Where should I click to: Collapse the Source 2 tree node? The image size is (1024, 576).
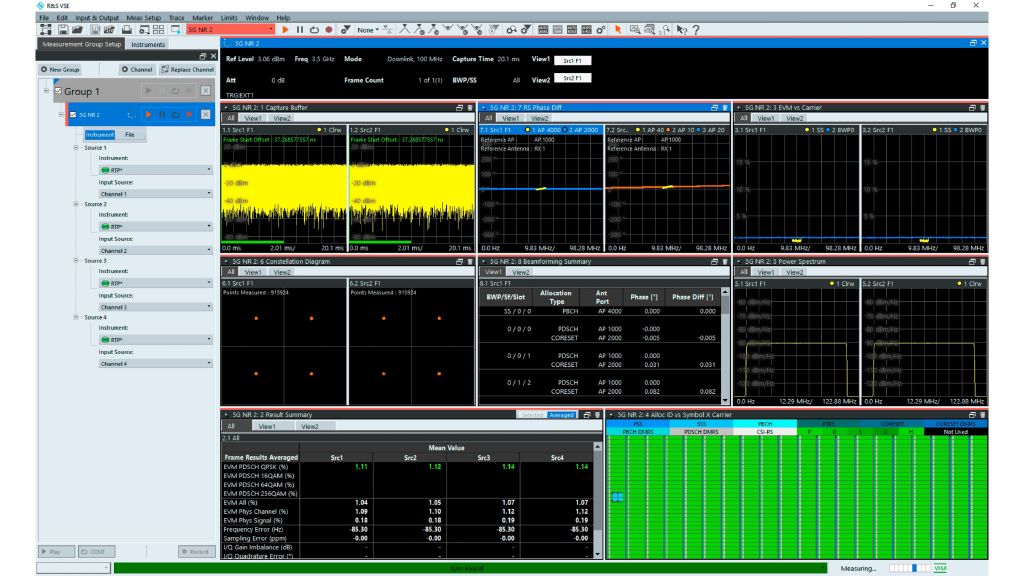point(76,204)
